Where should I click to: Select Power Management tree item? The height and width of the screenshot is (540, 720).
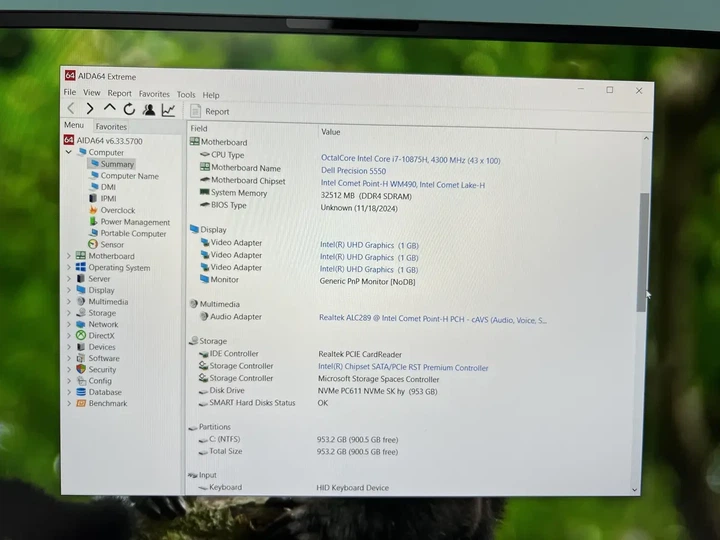[x=129, y=222]
